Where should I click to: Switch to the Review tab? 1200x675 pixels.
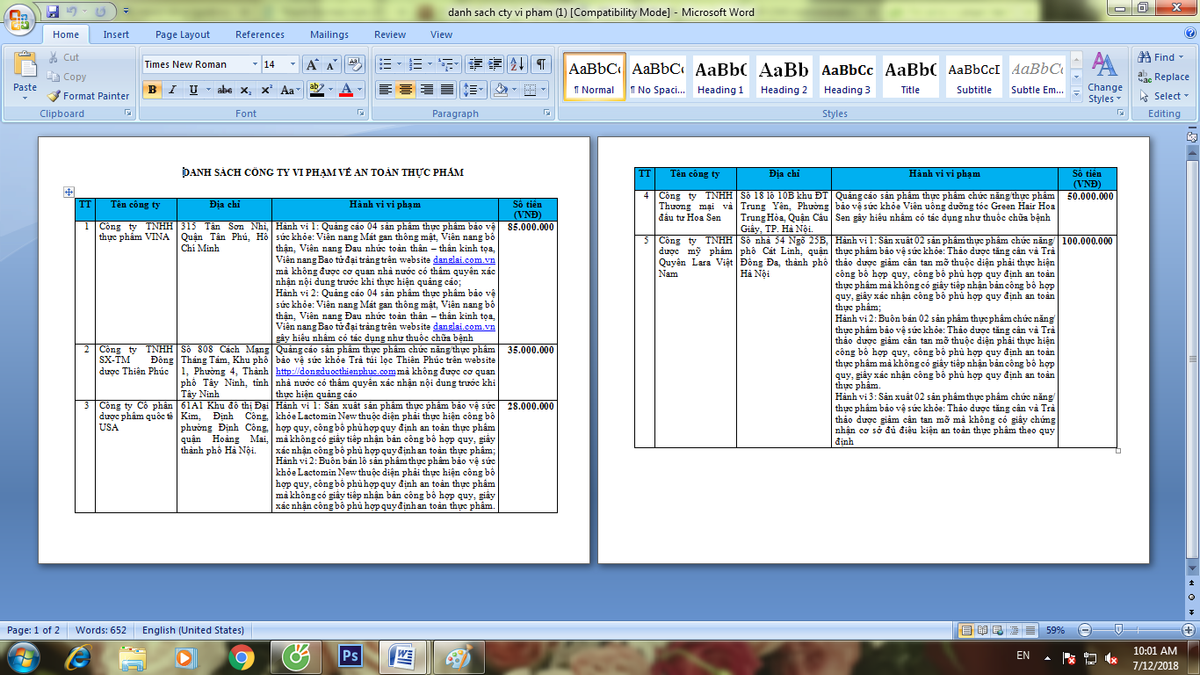tap(390, 34)
